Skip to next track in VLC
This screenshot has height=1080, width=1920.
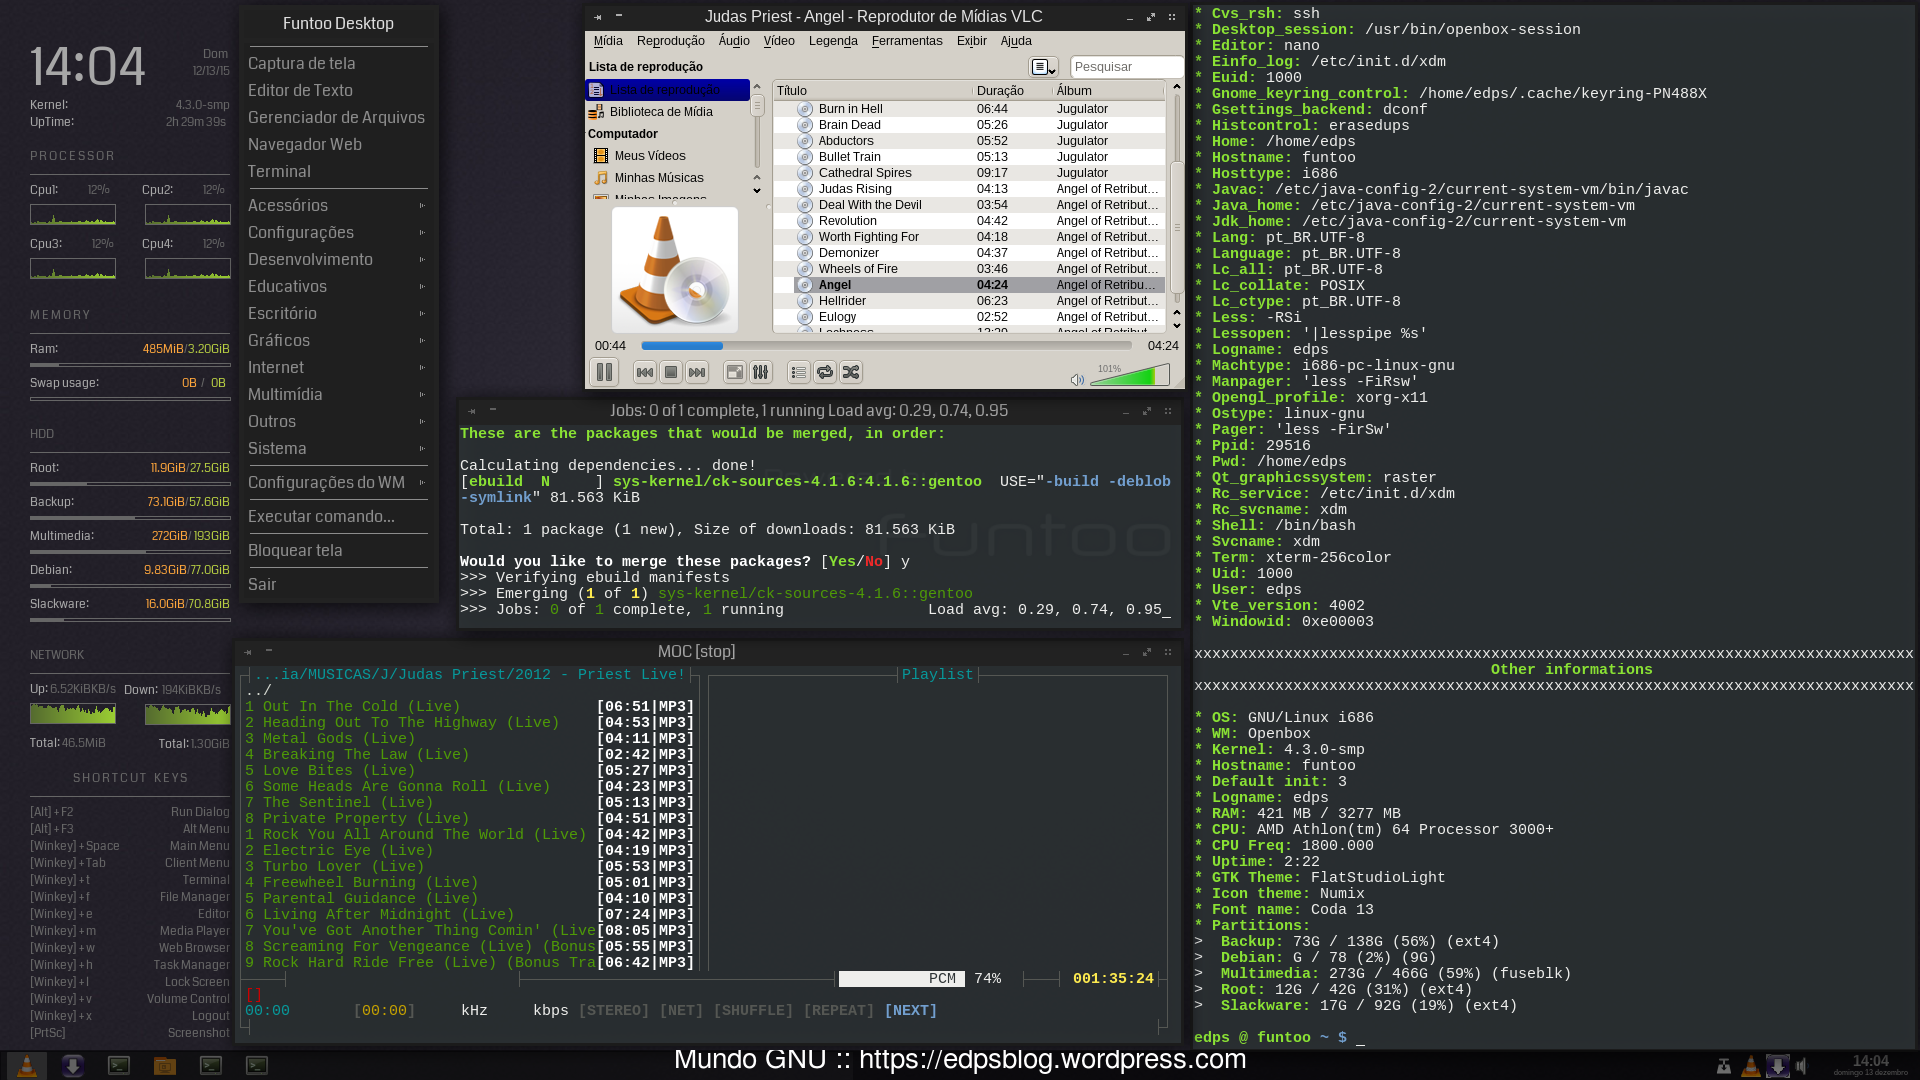click(697, 372)
